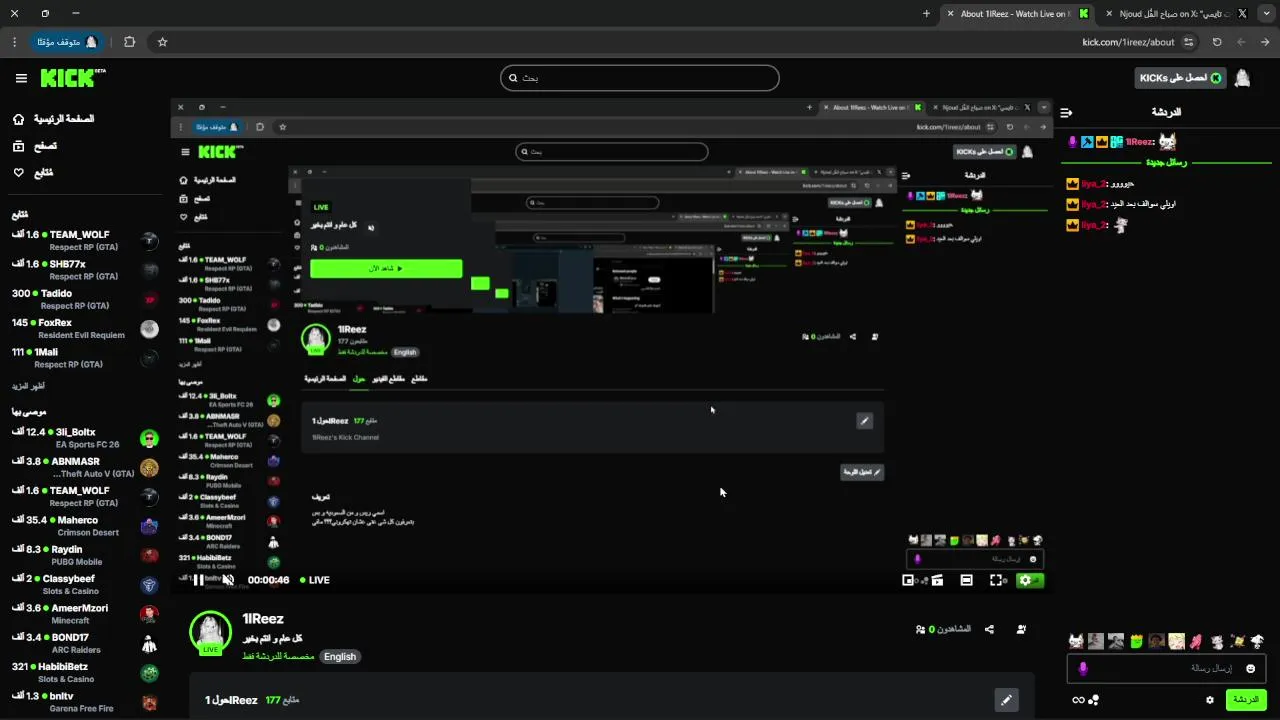1280x720 pixels.
Task: Open Raydin PUBG Mobile stream
Action: 85,555
